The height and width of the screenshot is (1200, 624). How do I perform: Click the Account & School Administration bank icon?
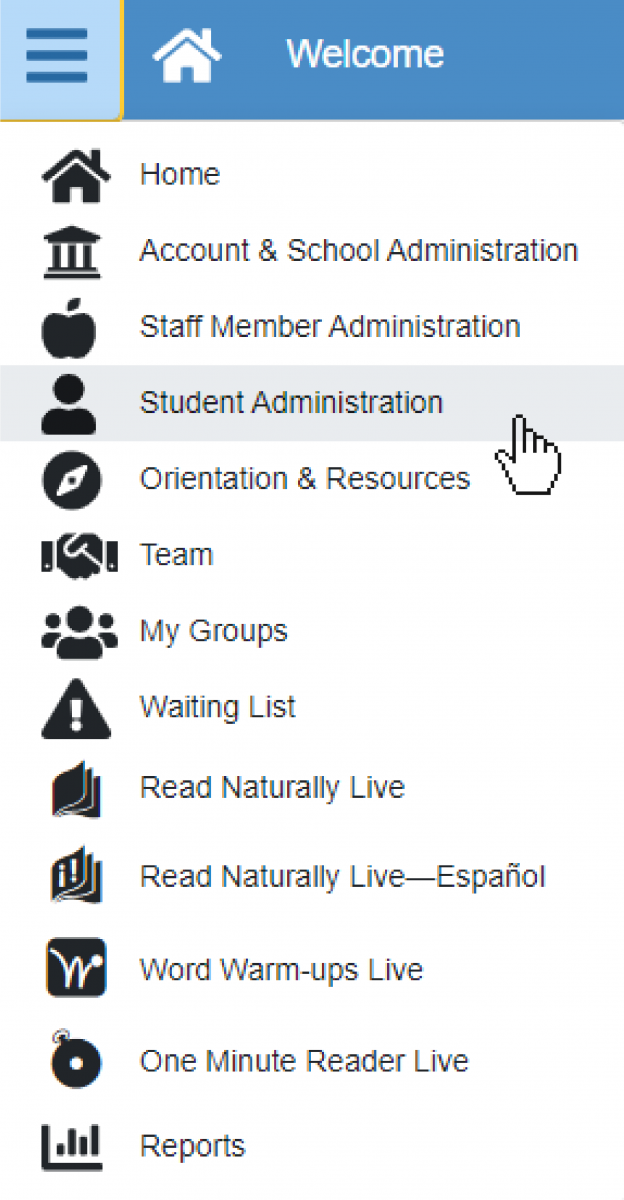point(75,250)
